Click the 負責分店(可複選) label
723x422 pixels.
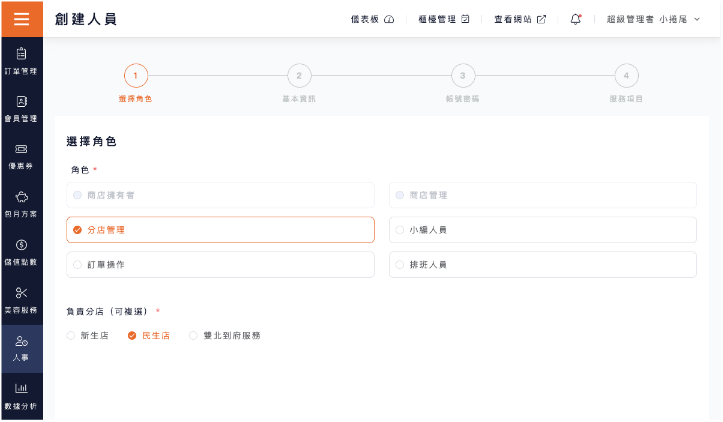tap(107, 311)
